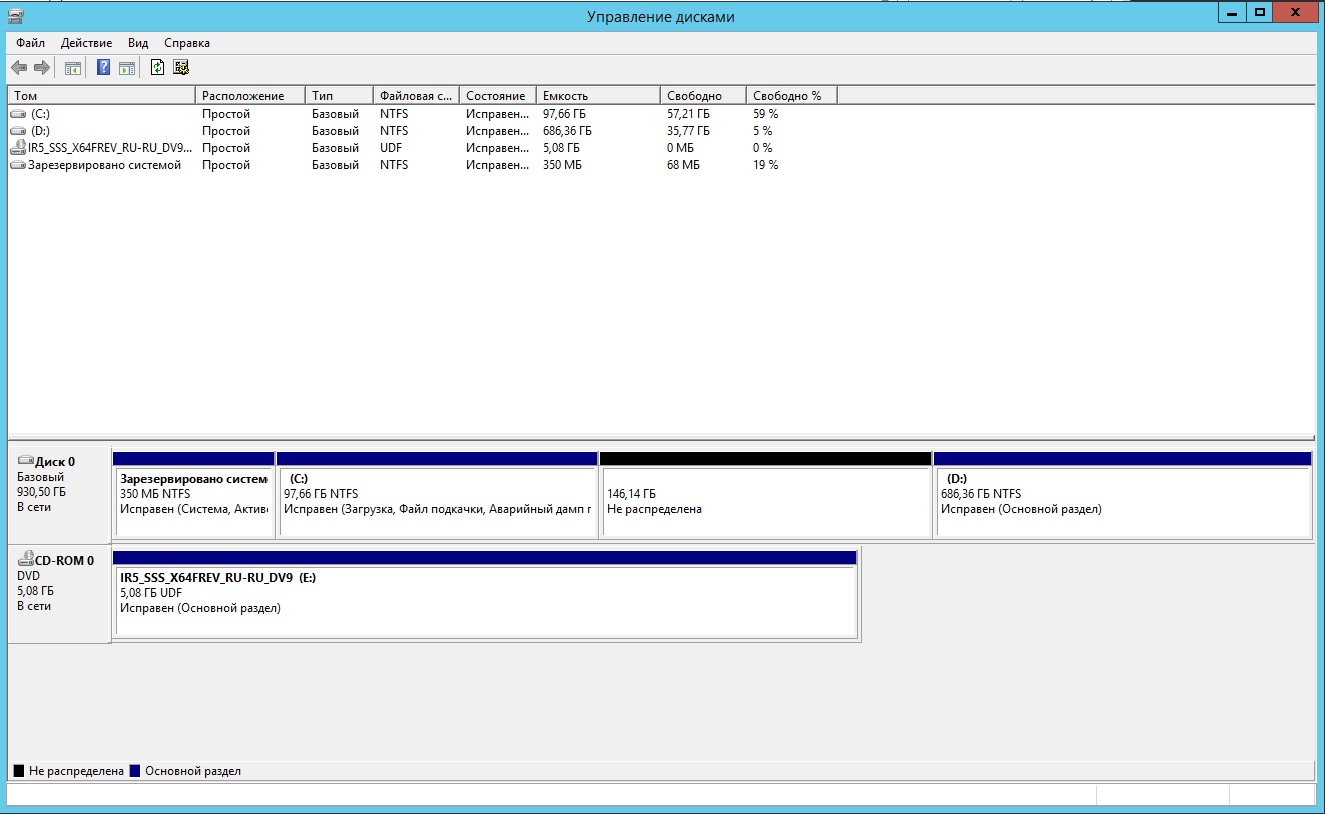The width and height of the screenshot is (1325, 814).
Task: Open the Файл menu
Action: (30, 43)
